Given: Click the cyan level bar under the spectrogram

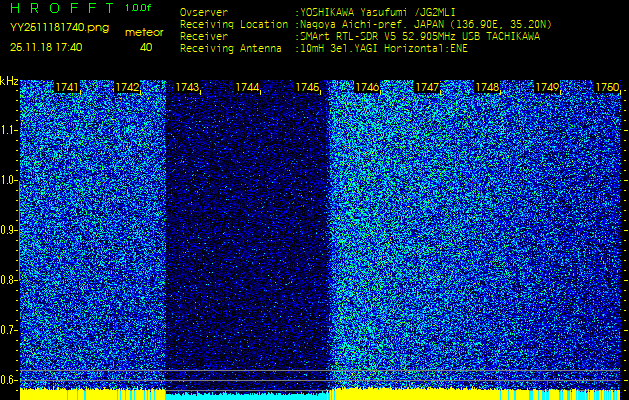Looking at the screenshot, I should tap(246, 396).
